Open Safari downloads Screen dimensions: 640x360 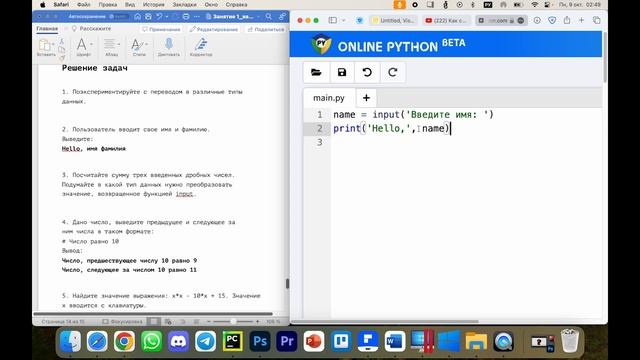coord(537,20)
